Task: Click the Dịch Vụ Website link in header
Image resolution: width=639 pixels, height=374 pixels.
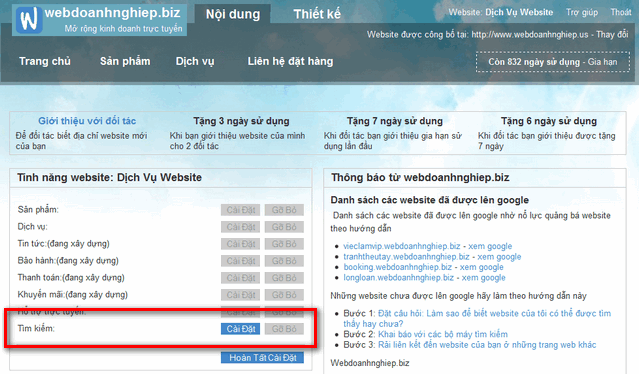Action: pyautogui.click(x=519, y=12)
